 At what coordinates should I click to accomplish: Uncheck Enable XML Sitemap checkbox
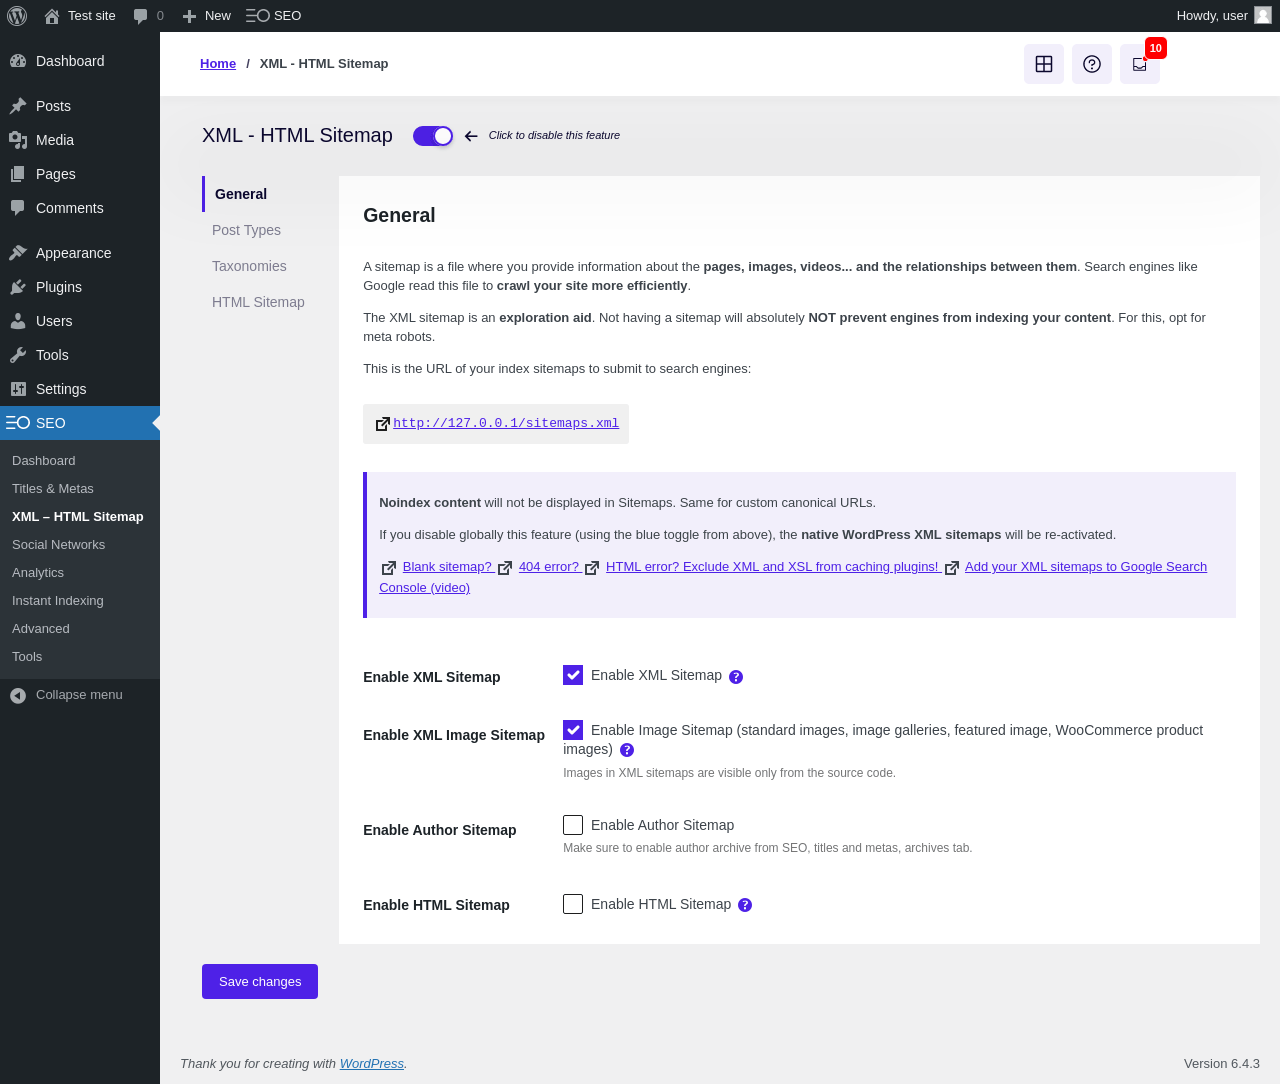(x=573, y=675)
